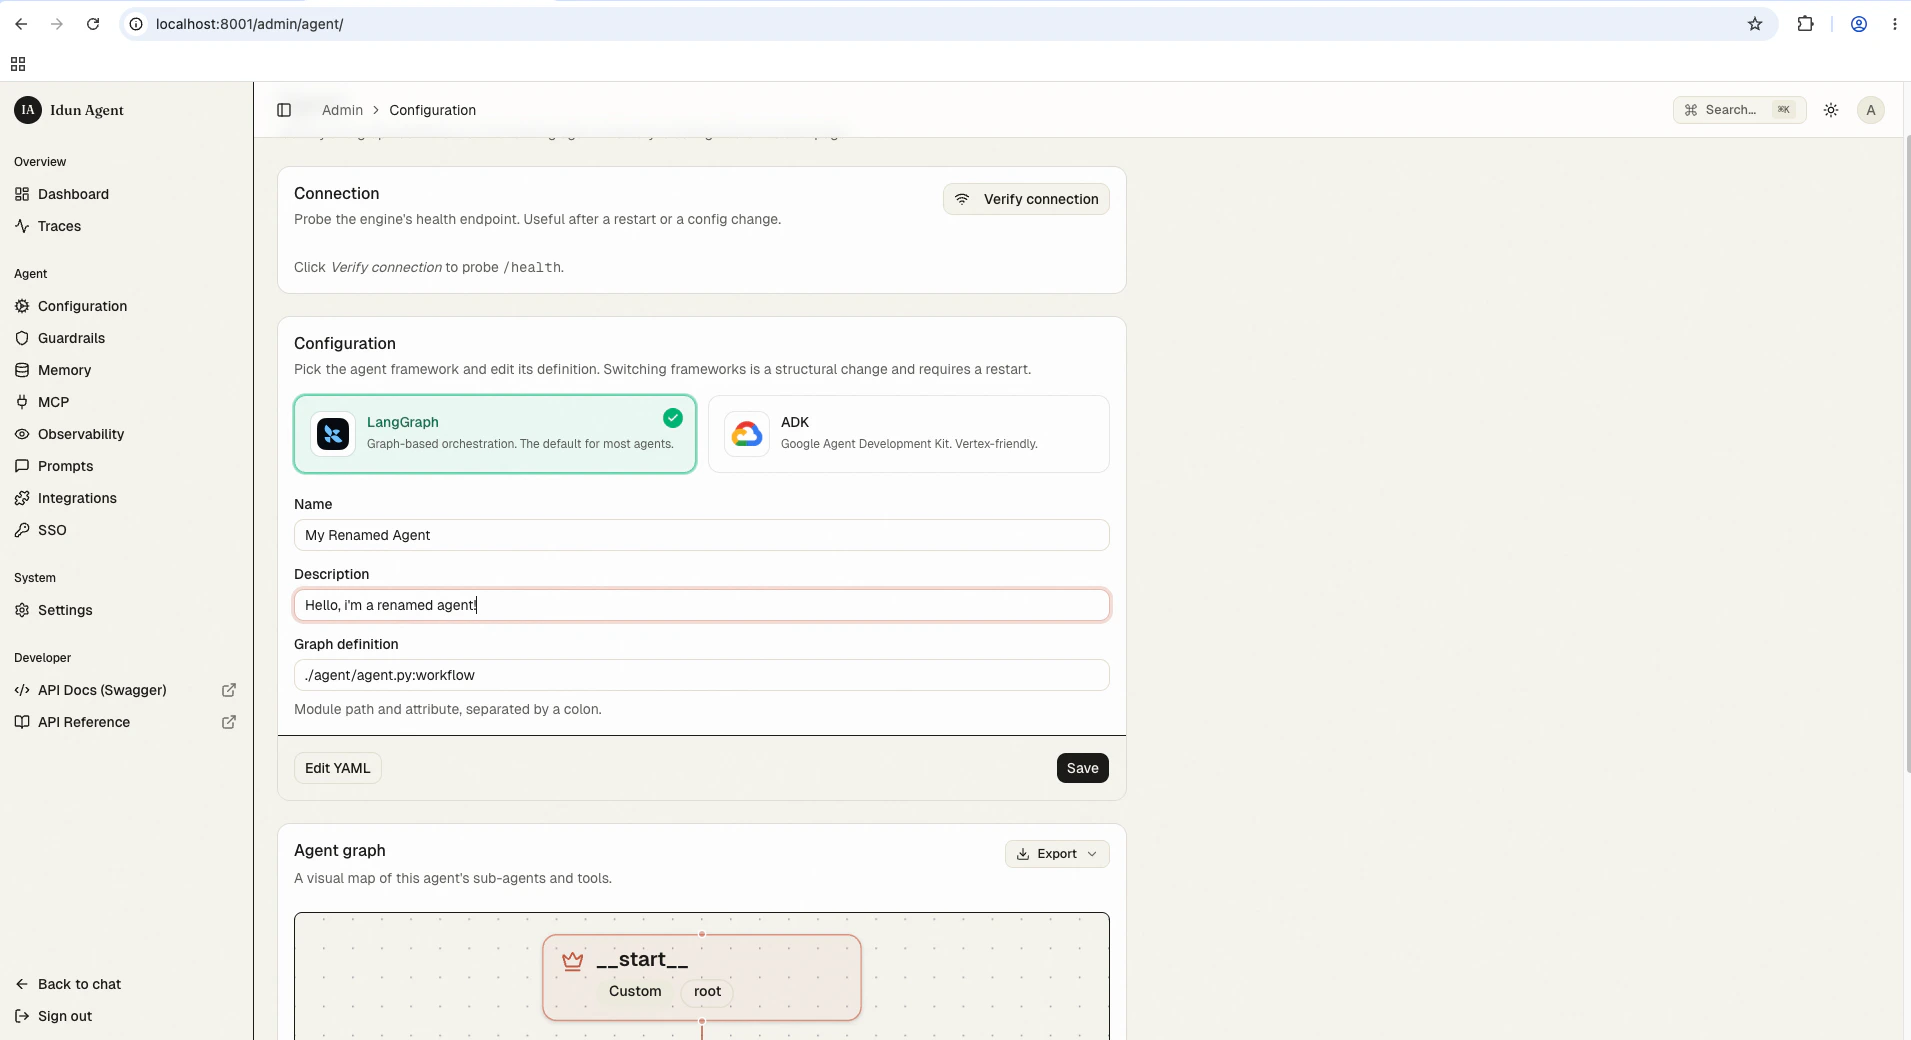Toggle the sidebar panel icon
Image resolution: width=1911 pixels, height=1040 pixels.
click(284, 110)
